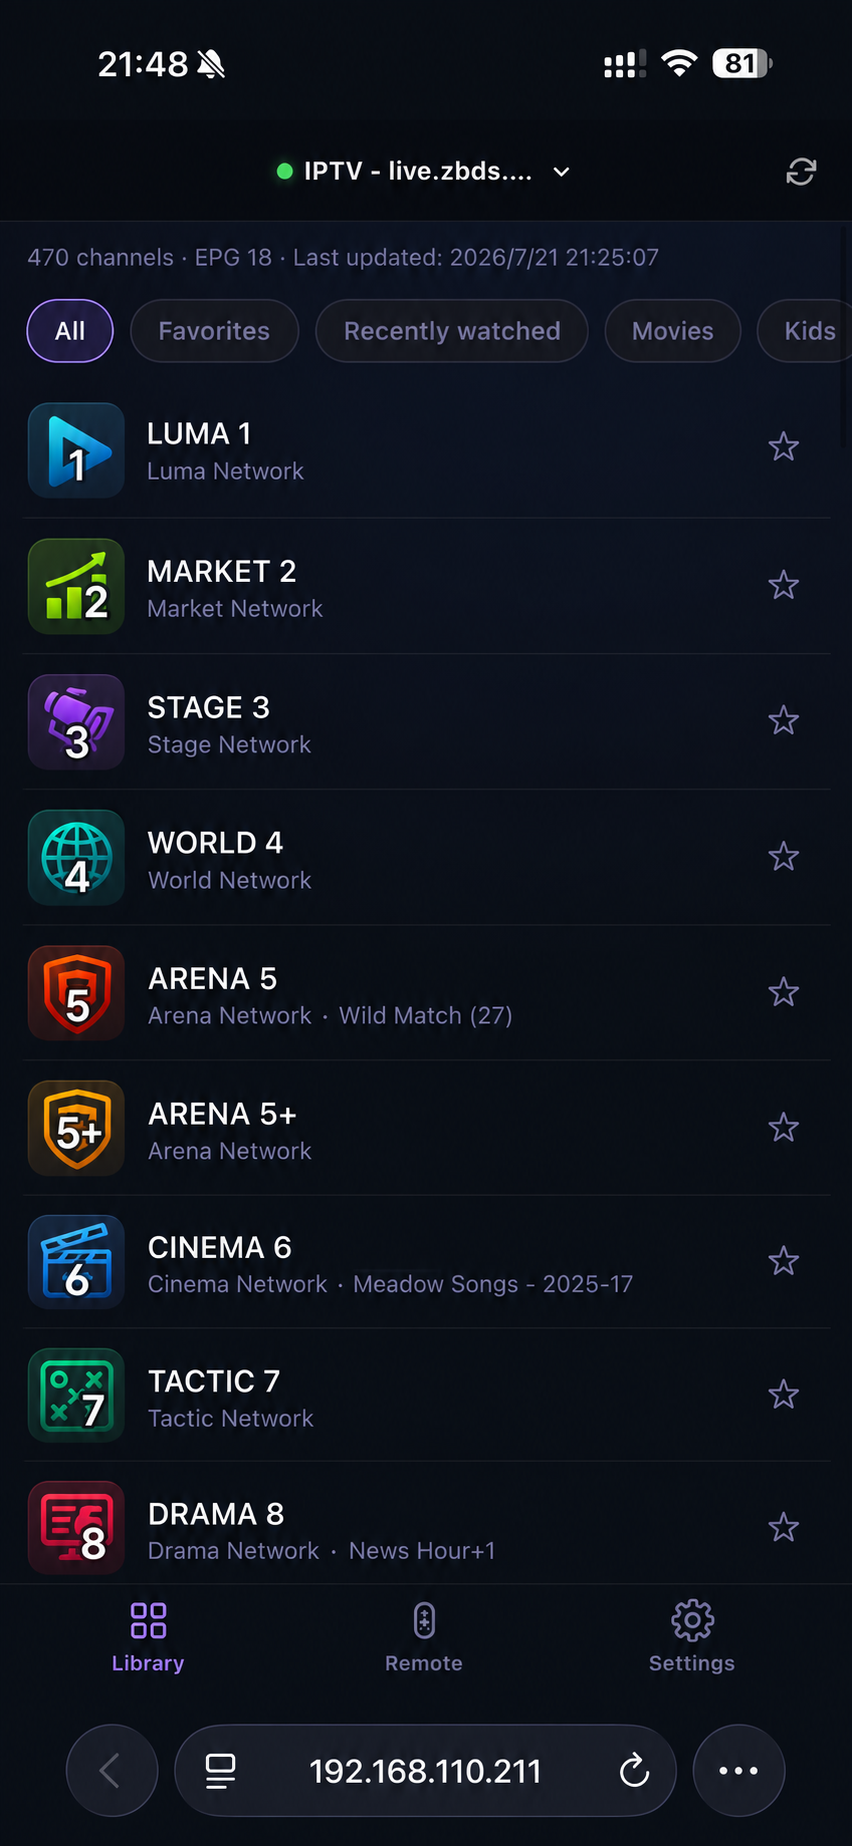Favorite the STAGE 3 channel star
Image resolution: width=852 pixels, height=1846 pixels.
[783, 720]
